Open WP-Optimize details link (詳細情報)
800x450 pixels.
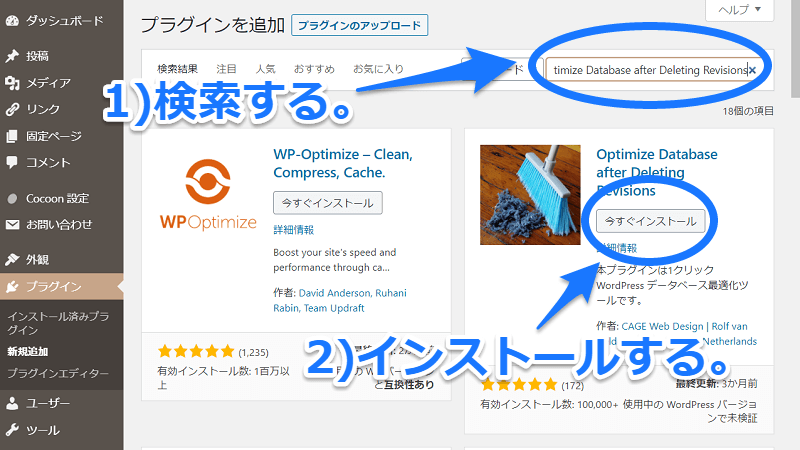point(293,230)
